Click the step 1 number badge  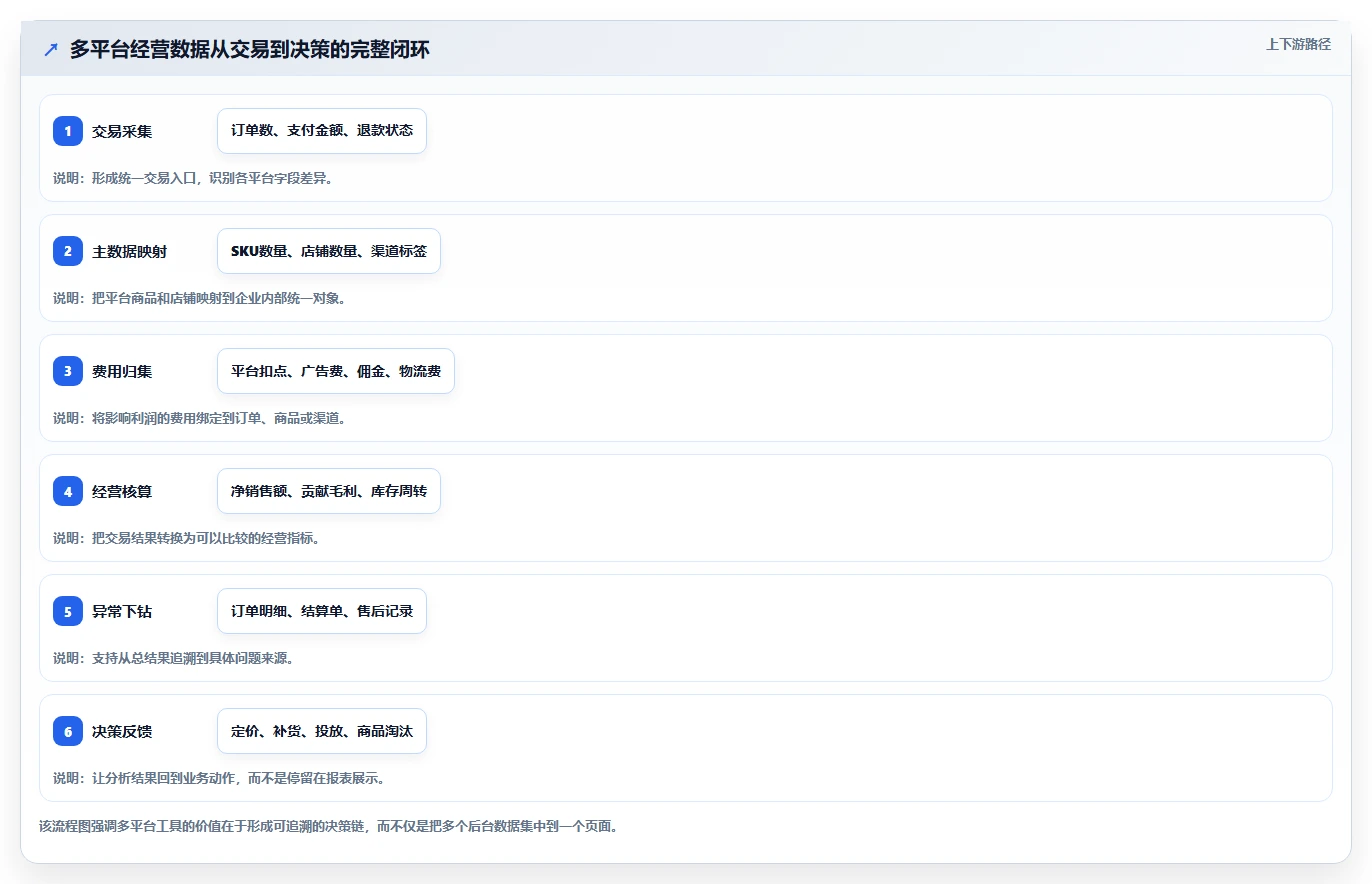point(68,131)
